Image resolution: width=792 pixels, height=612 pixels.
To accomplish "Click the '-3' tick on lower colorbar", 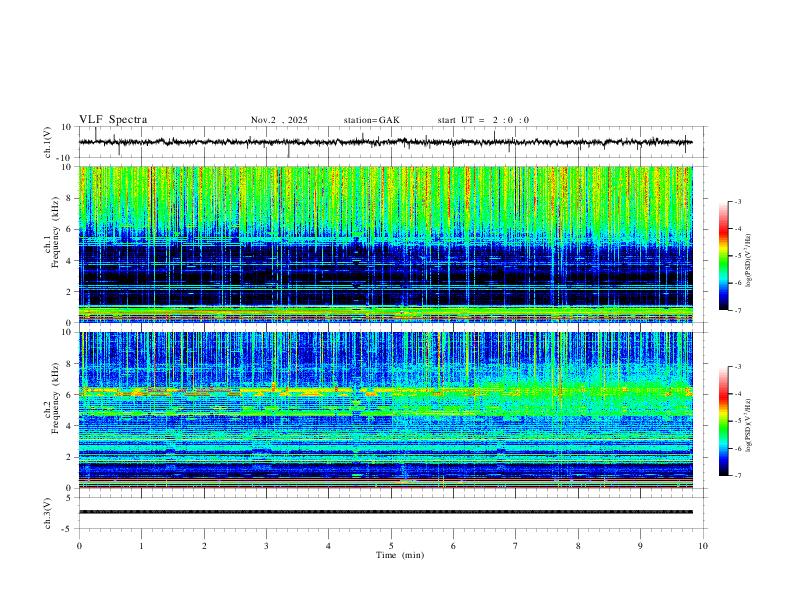I will pyautogui.click(x=737, y=367).
